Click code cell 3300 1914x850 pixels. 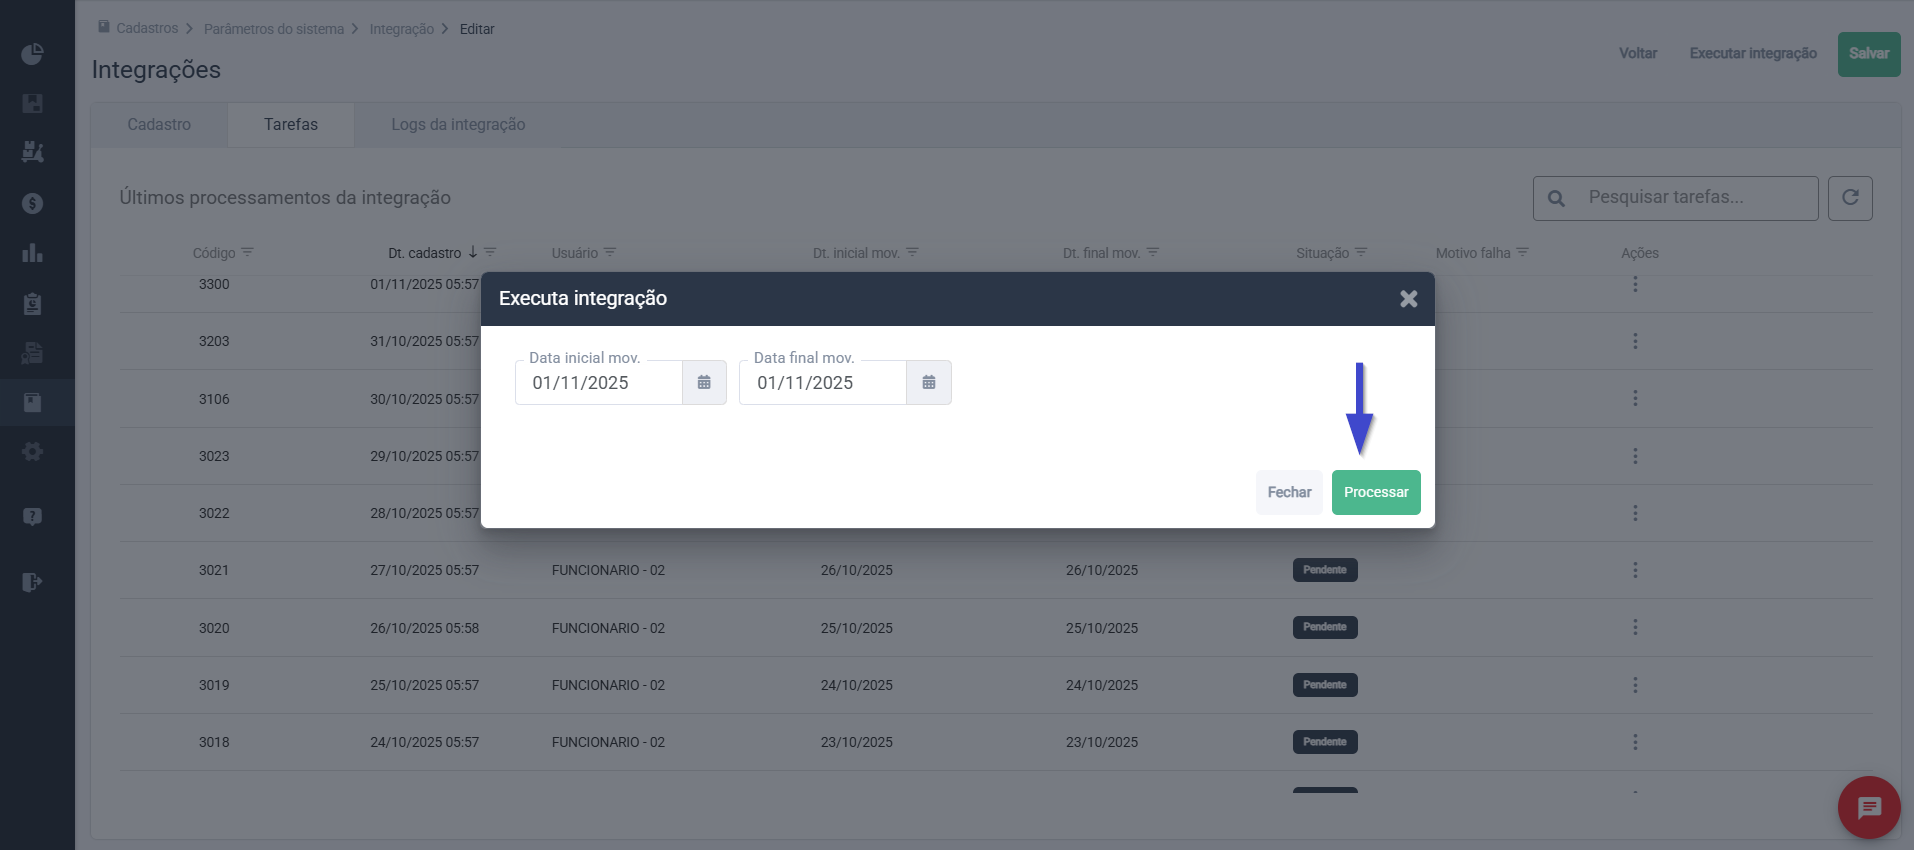(x=214, y=284)
